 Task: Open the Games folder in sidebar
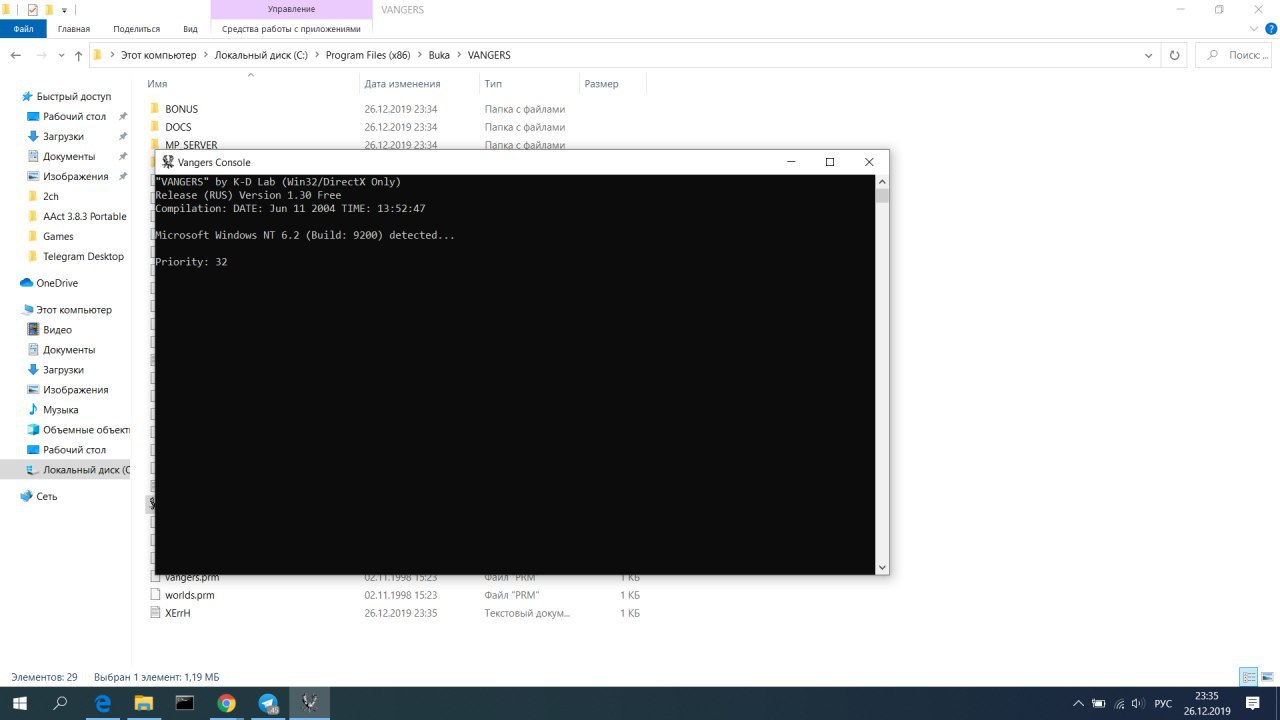coord(58,236)
